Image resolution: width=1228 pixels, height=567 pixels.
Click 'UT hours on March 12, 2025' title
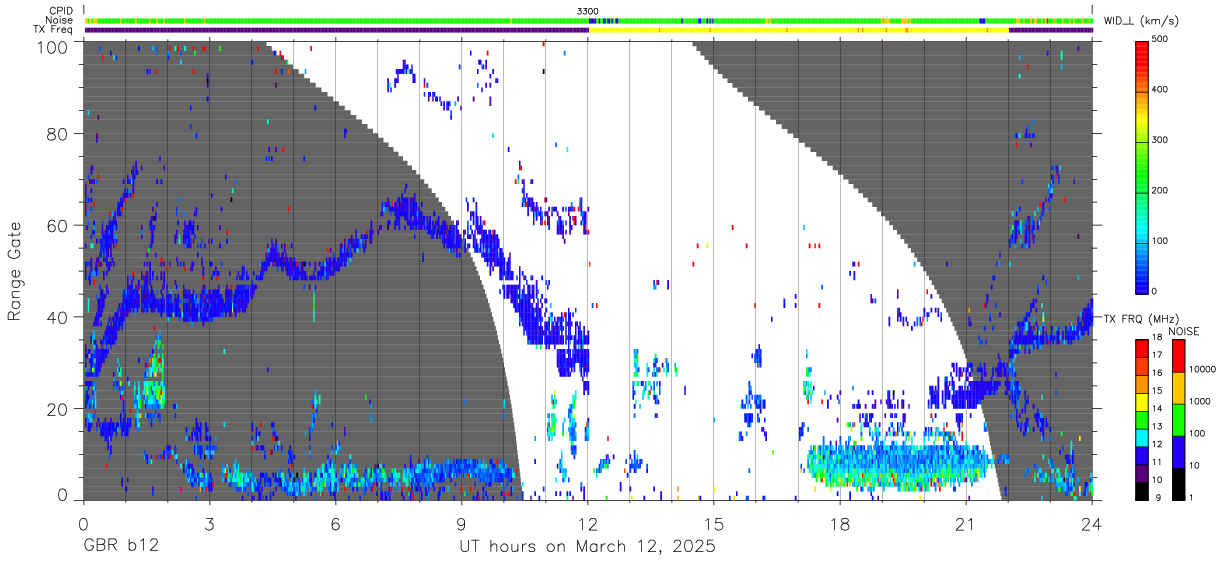[587, 547]
